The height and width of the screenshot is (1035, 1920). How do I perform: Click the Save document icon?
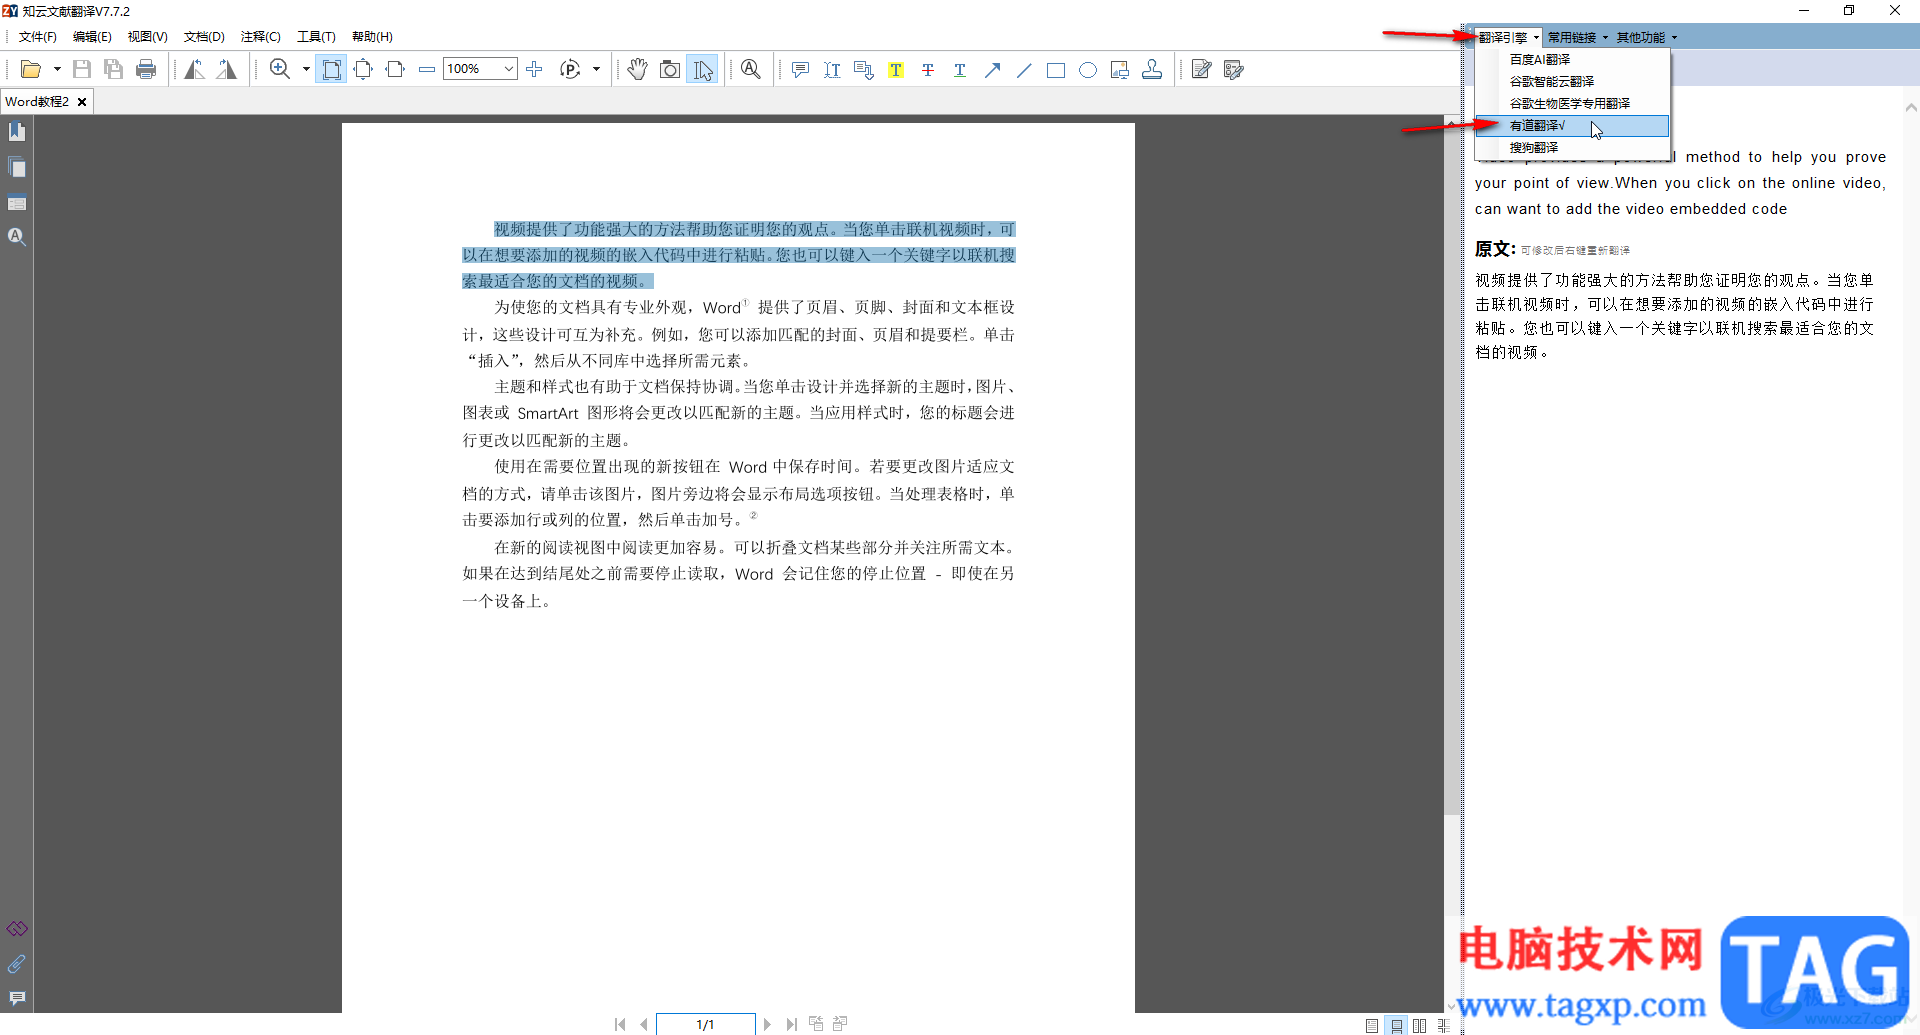[82, 69]
